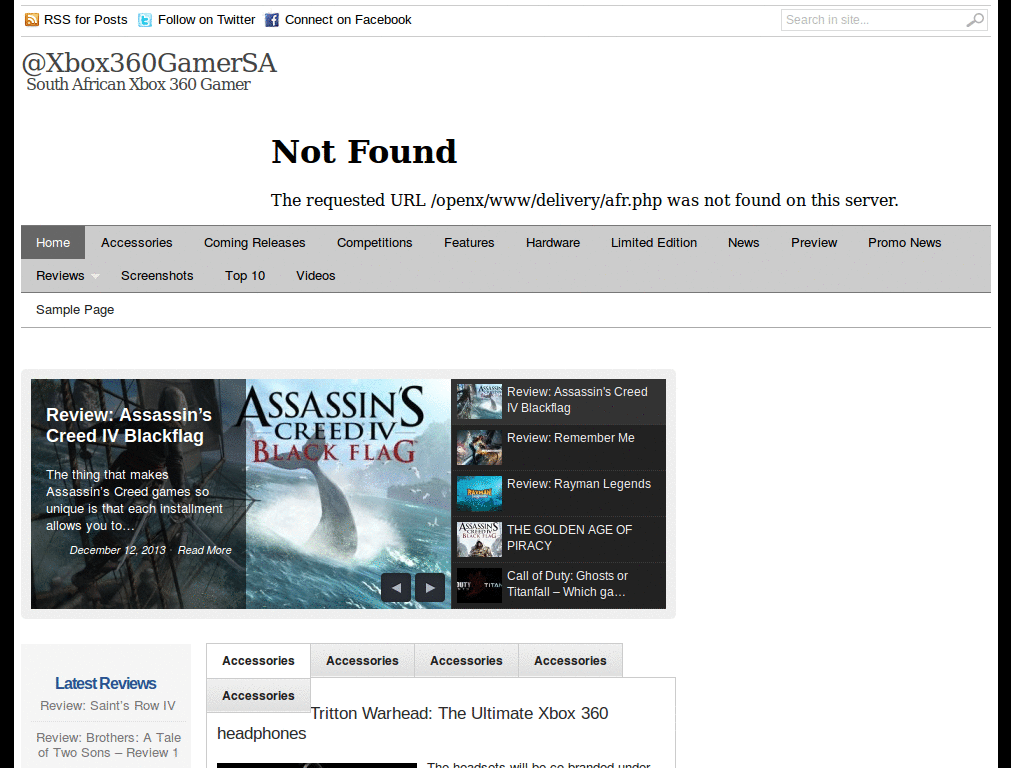Screen dimensions: 1024x768
Task: Open slider headline Review: Assassin's Creed IV Blackflag
Action: pos(129,425)
